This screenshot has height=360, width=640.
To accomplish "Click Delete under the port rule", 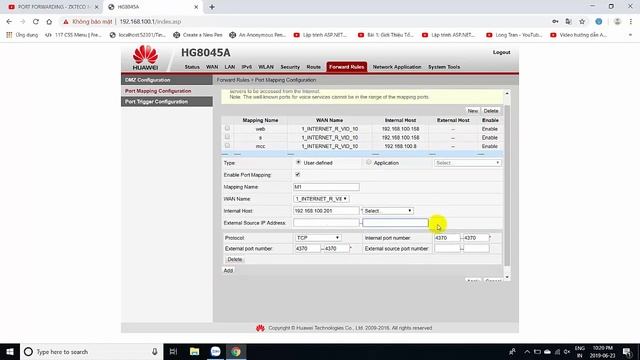I will [235, 259].
